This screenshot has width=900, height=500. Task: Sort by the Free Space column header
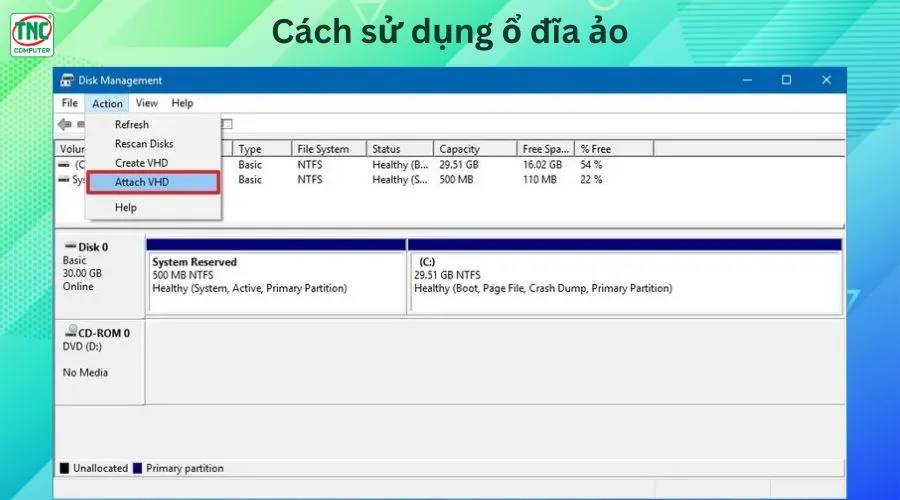pyautogui.click(x=545, y=149)
